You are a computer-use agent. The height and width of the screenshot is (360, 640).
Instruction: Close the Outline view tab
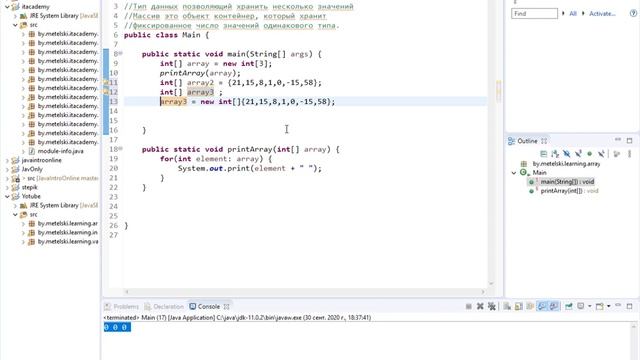coord(544,141)
